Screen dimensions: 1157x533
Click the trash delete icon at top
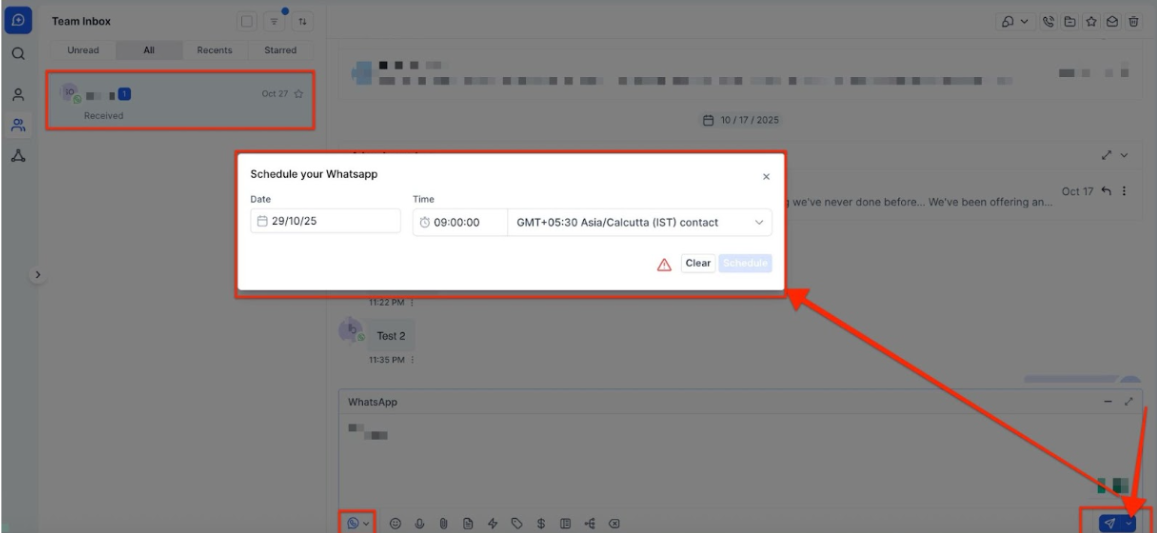[x=1133, y=22]
